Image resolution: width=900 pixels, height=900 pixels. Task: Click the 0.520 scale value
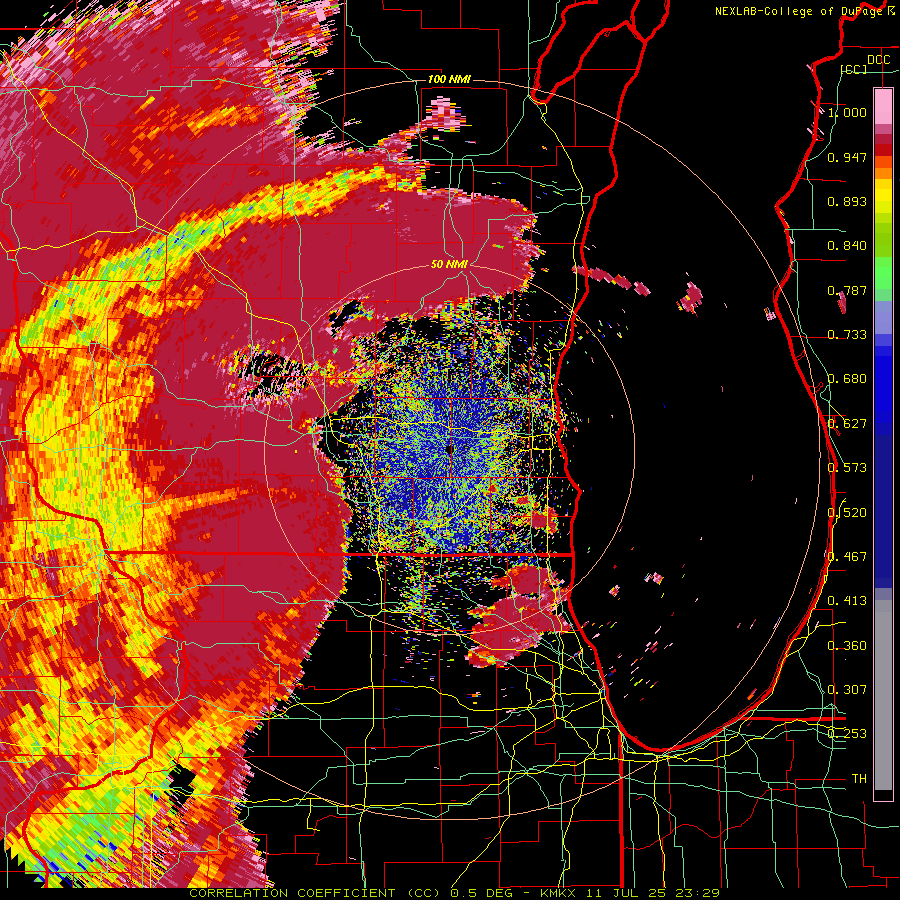pos(847,513)
